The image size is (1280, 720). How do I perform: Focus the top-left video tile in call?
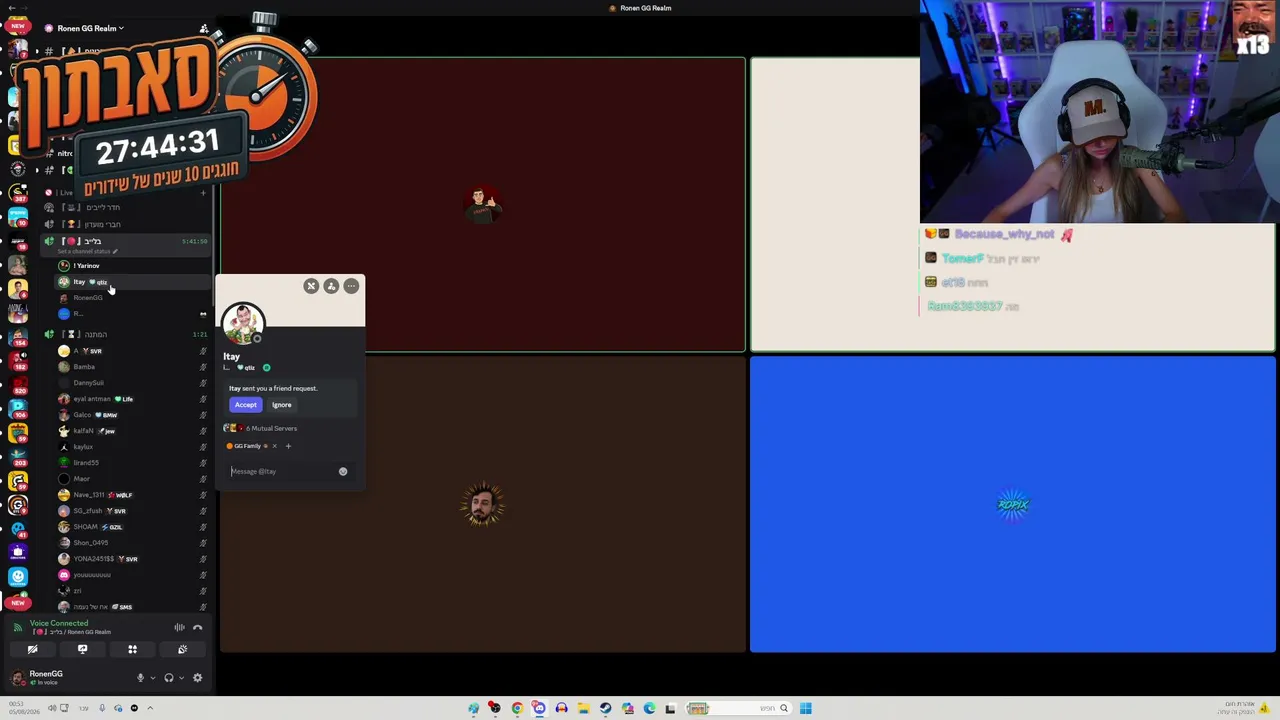(x=483, y=205)
